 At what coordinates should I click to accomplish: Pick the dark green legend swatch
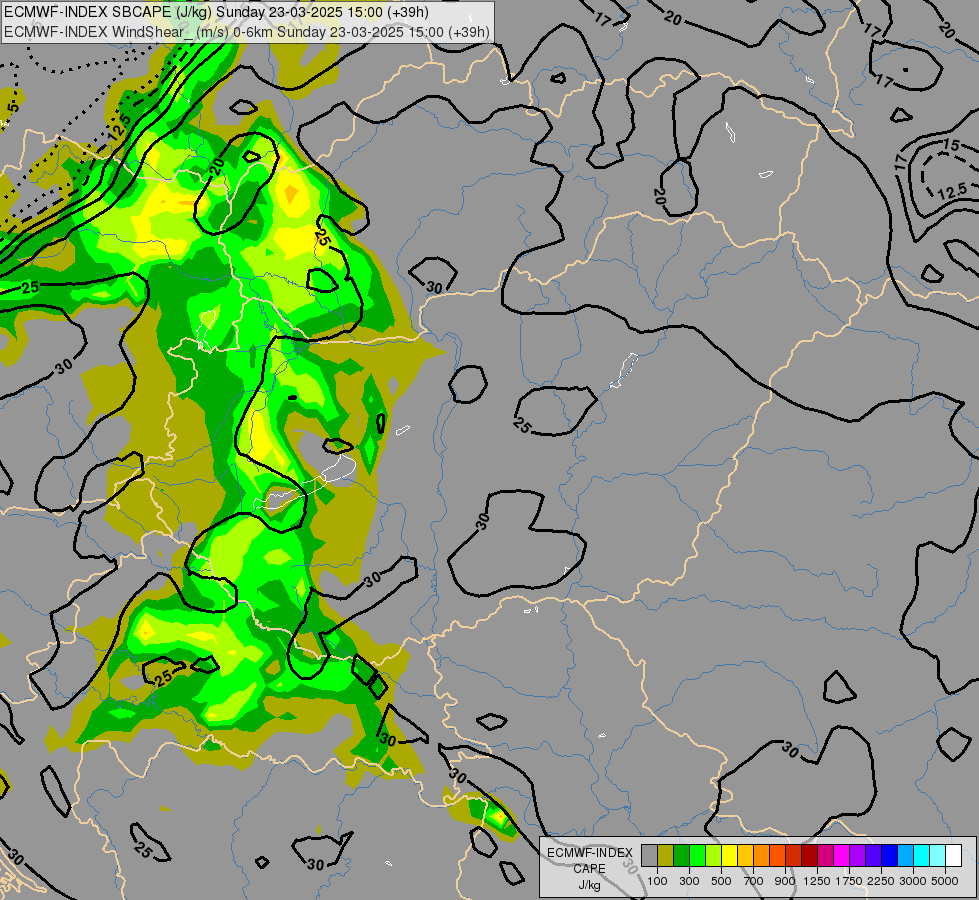pyautogui.click(x=681, y=855)
